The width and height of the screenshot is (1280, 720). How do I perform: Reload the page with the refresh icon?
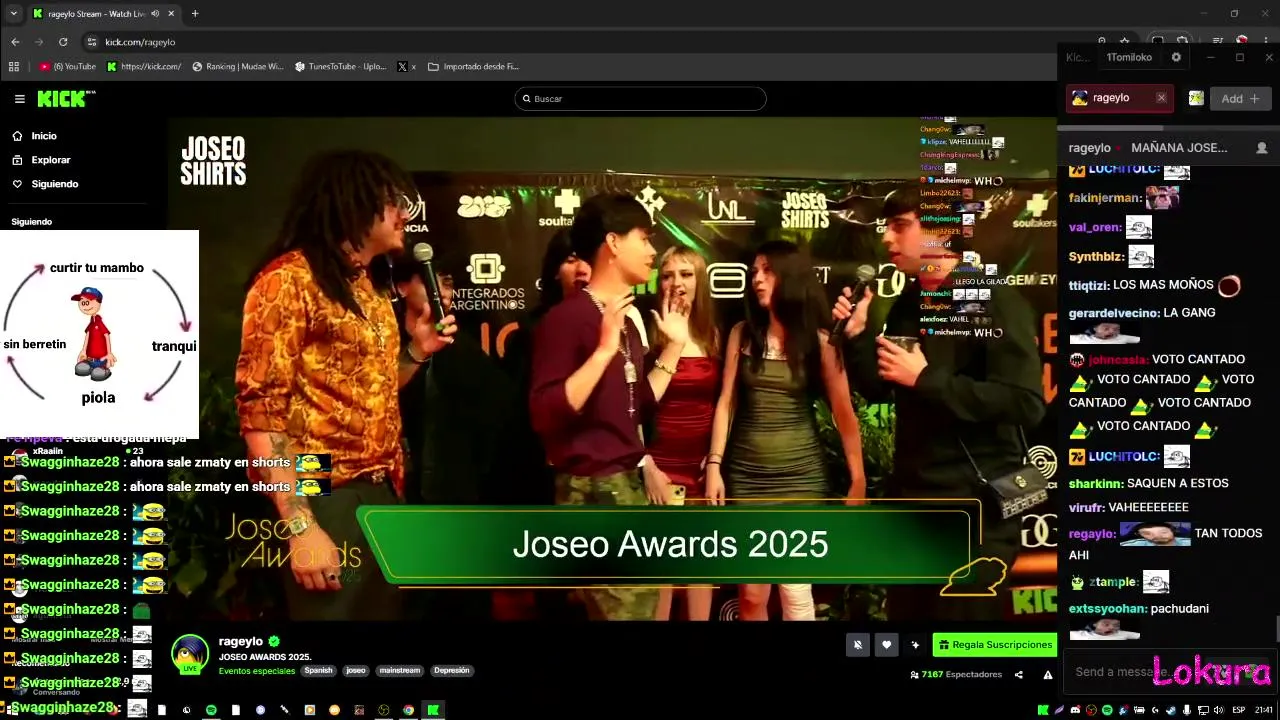pos(63,42)
